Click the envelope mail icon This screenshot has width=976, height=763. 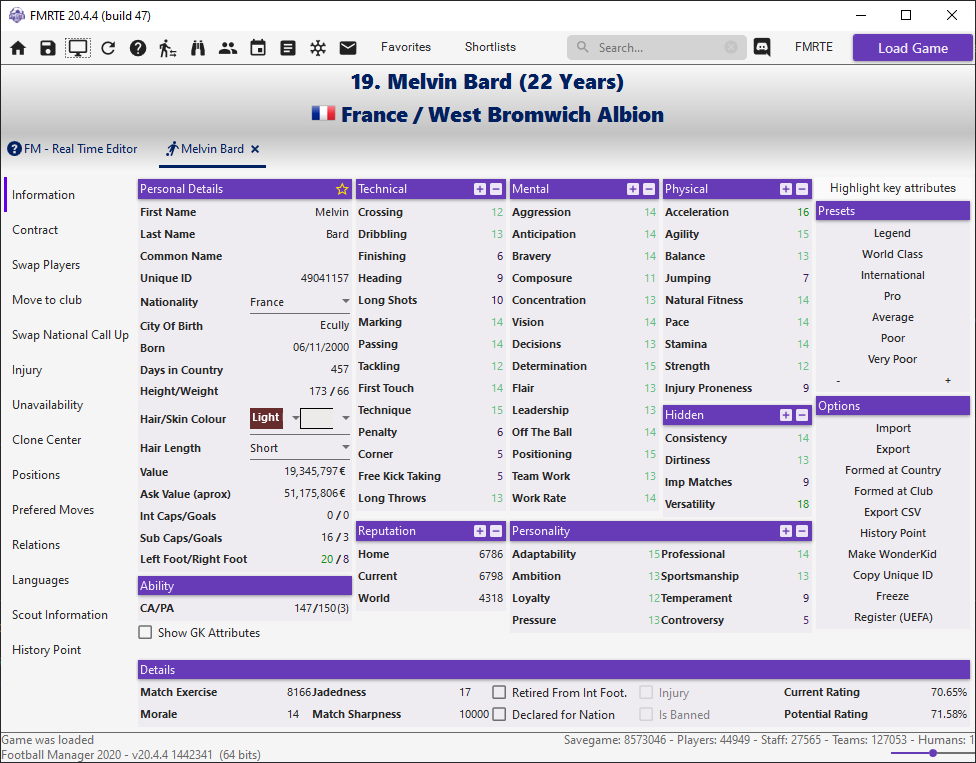click(x=348, y=48)
